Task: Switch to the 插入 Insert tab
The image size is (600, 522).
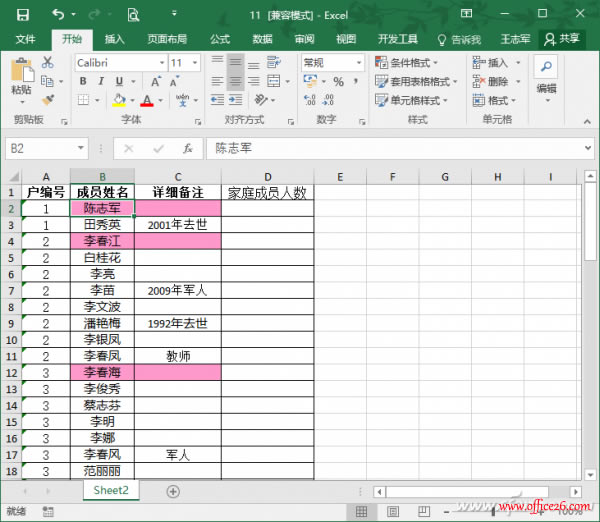Action: pyautogui.click(x=114, y=39)
